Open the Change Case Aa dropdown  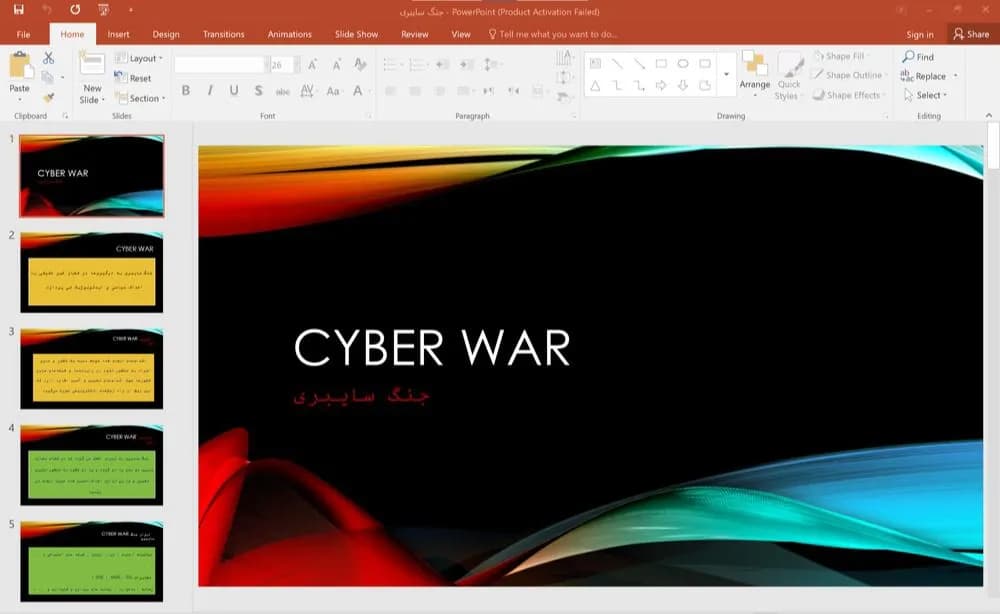pos(333,91)
